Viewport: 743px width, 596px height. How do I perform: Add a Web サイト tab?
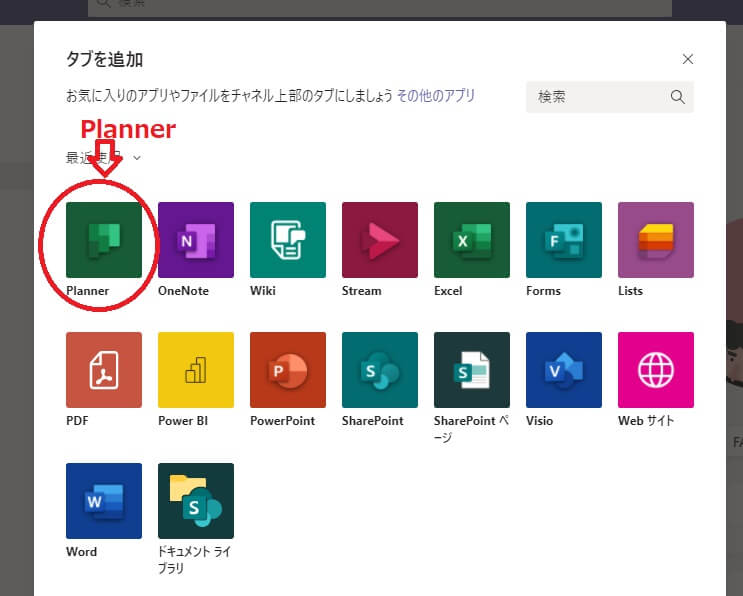tap(656, 370)
